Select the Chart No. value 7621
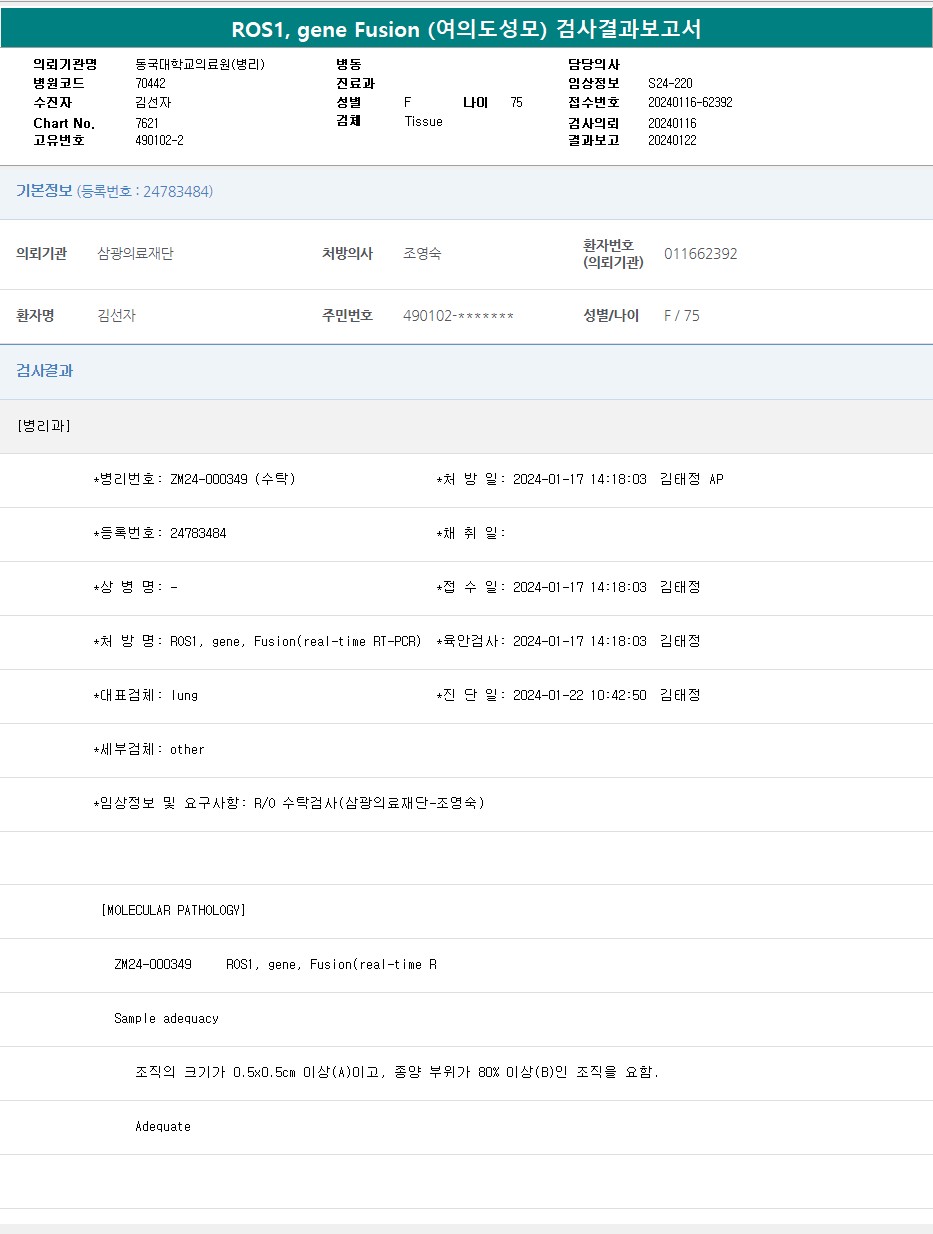Viewport: 933px width, 1234px height. [x=146, y=123]
